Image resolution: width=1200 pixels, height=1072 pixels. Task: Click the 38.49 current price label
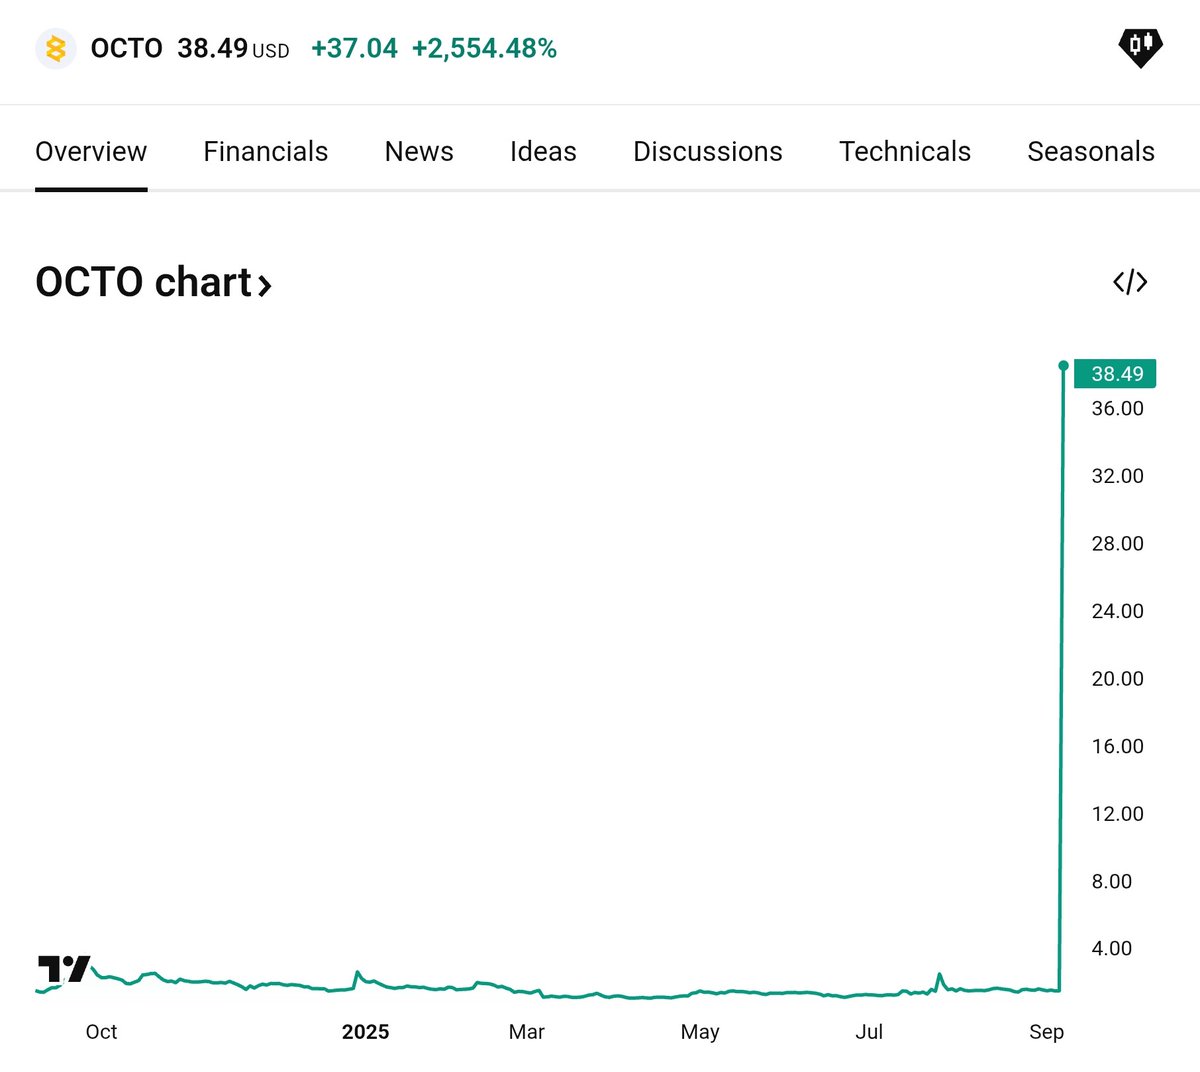point(1115,373)
